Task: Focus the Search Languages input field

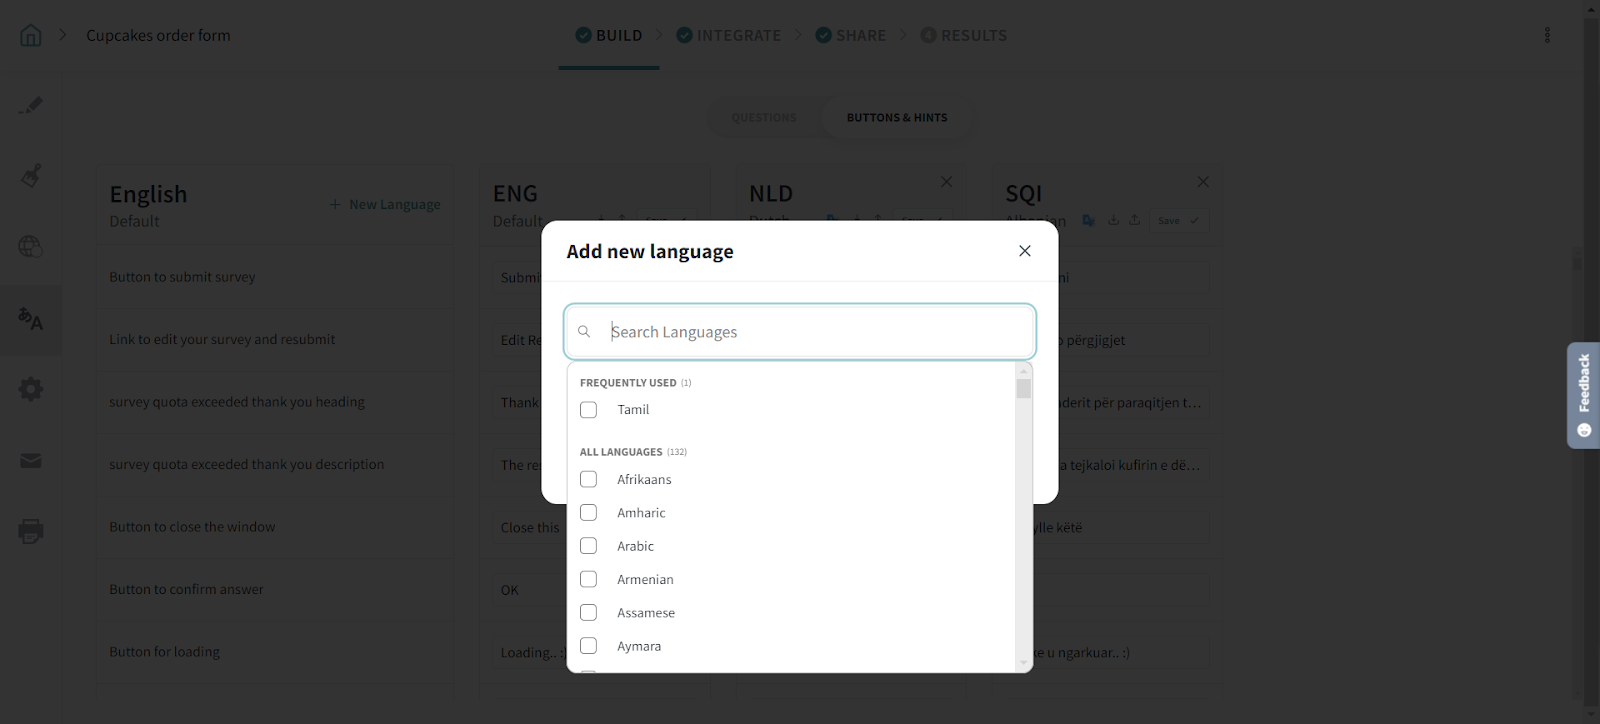Action: (x=810, y=332)
